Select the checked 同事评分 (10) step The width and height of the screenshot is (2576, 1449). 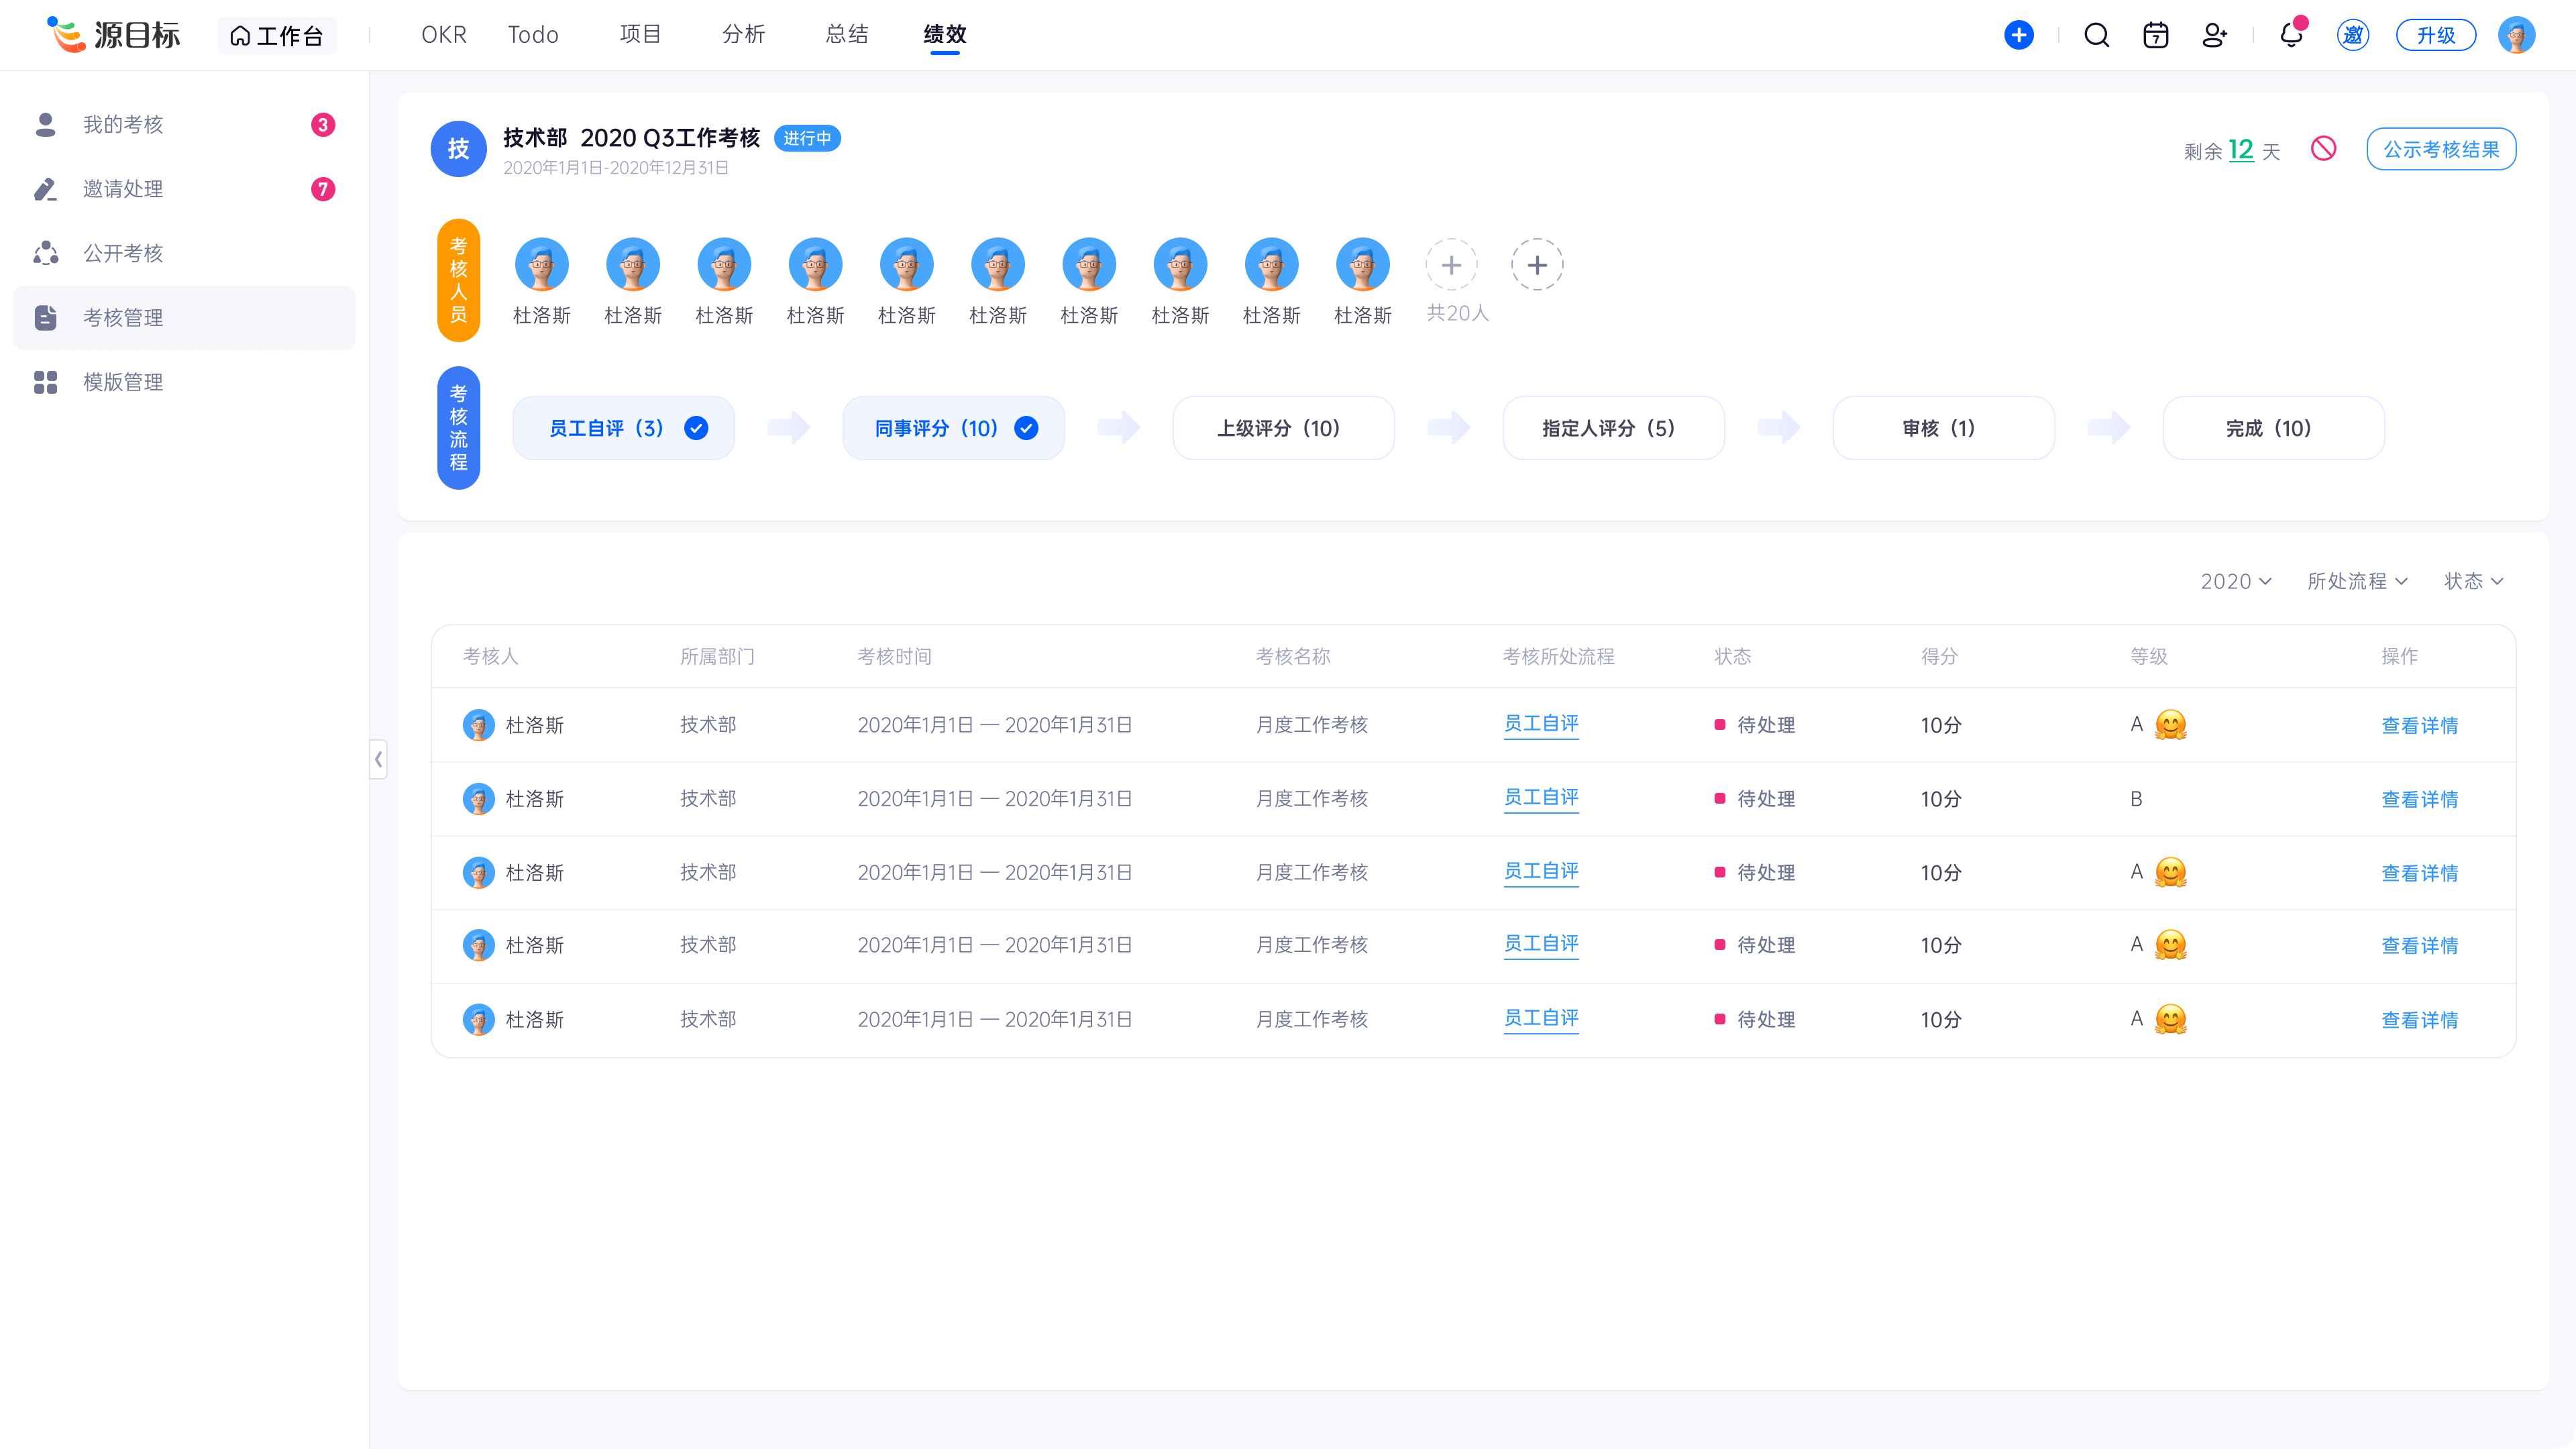pos(953,428)
